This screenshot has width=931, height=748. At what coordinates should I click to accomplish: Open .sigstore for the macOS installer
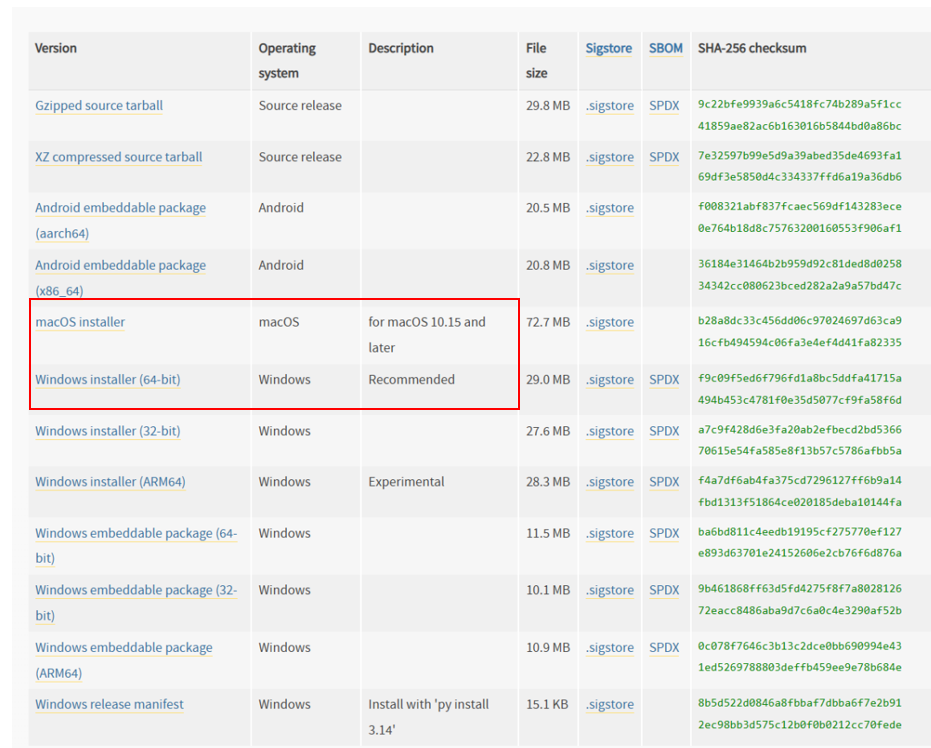click(x=610, y=322)
